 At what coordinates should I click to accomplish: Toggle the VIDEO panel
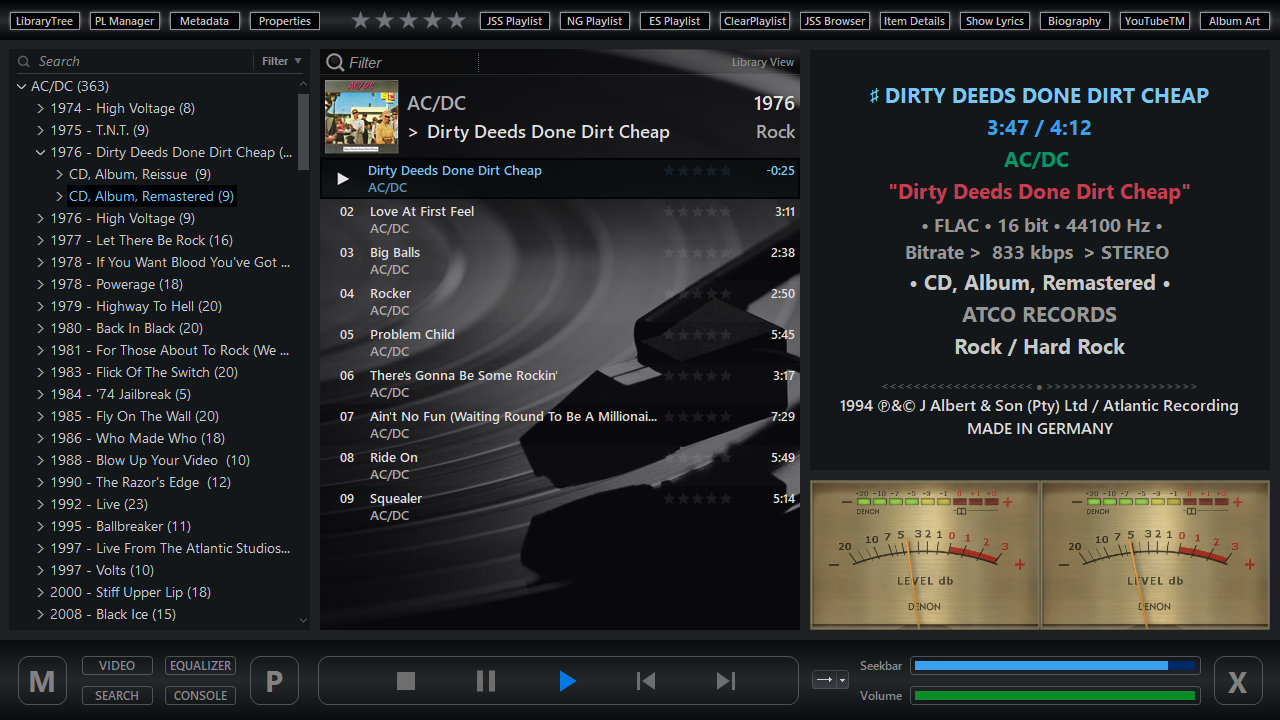pyautogui.click(x=117, y=666)
